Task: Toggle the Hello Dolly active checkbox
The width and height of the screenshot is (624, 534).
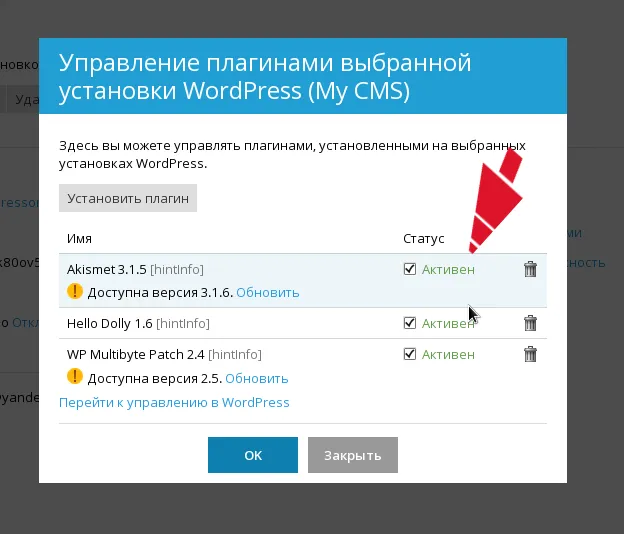Action: point(410,323)
